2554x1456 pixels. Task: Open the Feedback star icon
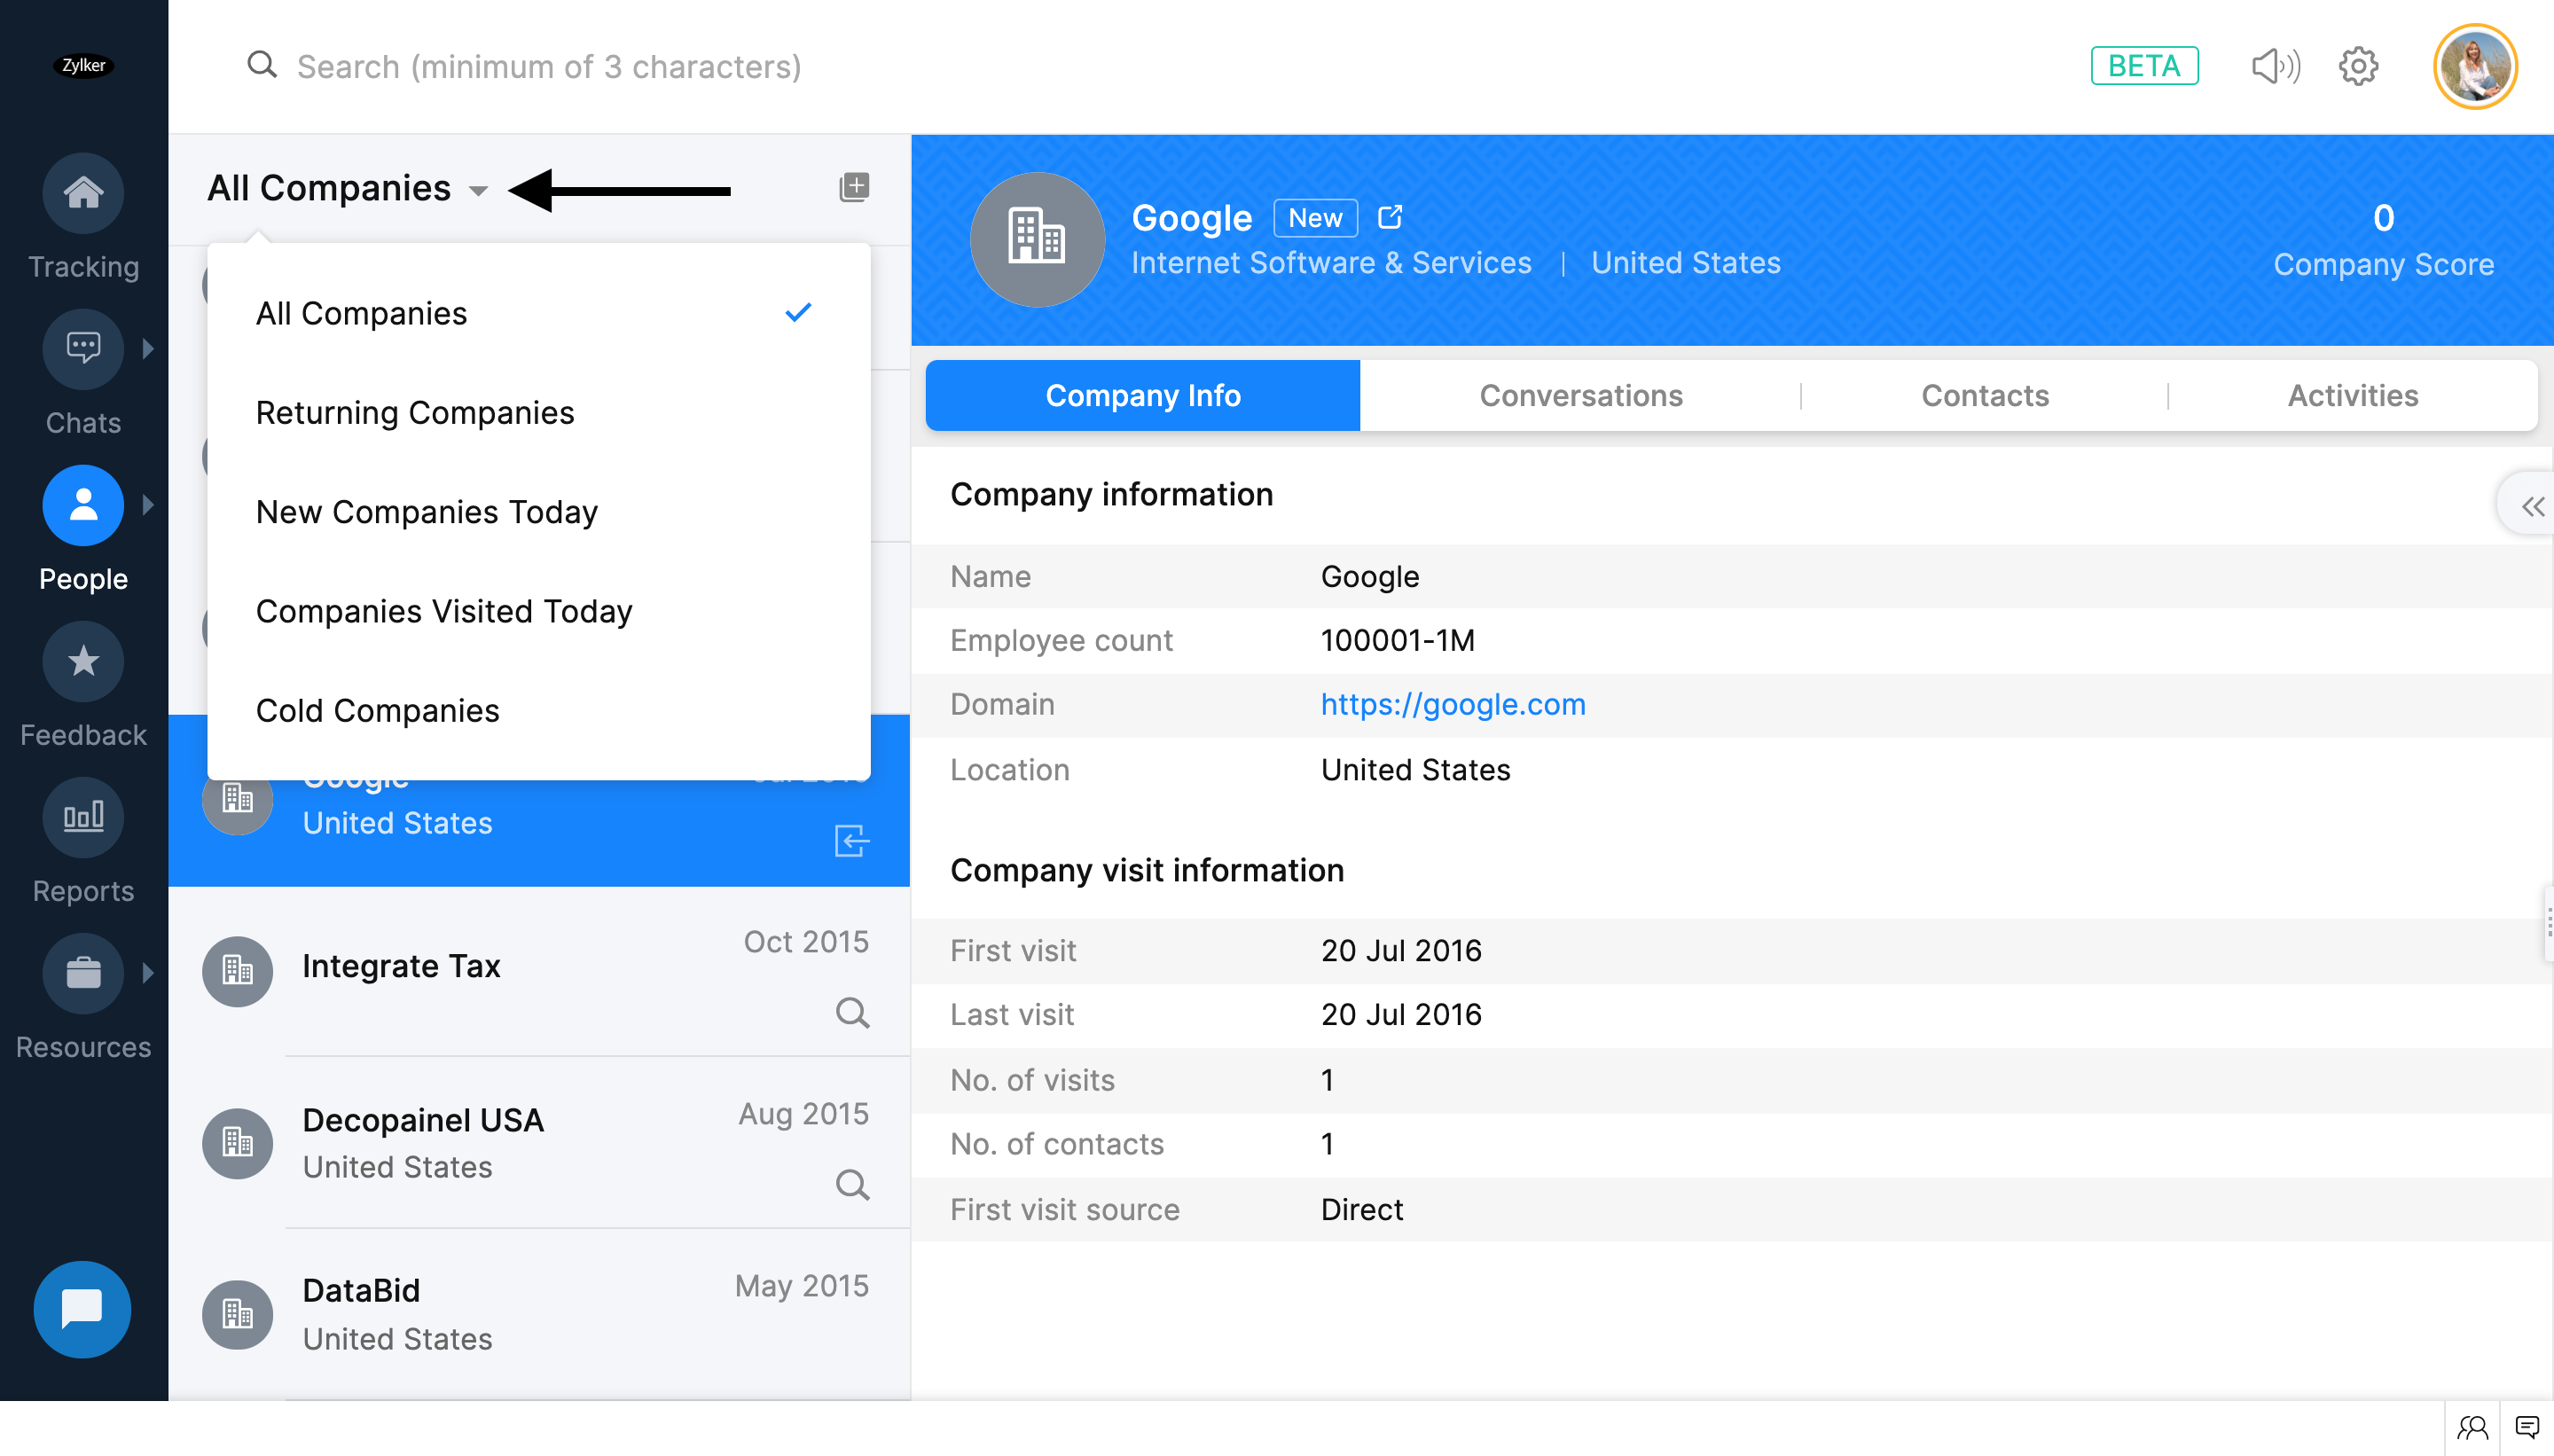click(x=83, y=661)
